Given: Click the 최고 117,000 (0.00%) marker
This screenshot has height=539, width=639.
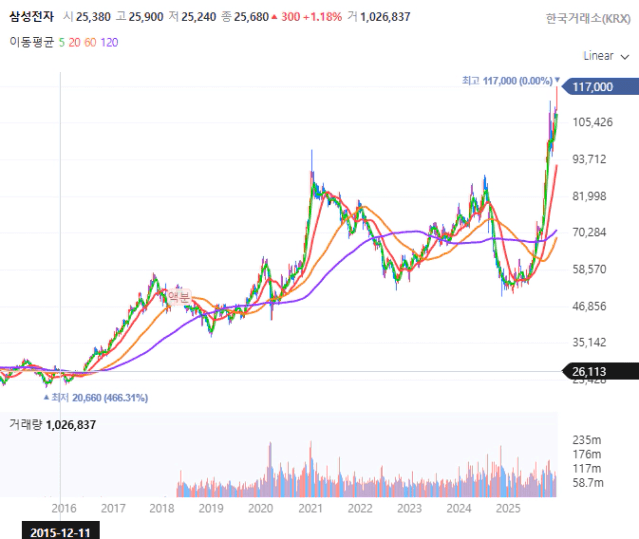Looking at the screenshot, I should point(511,81).
